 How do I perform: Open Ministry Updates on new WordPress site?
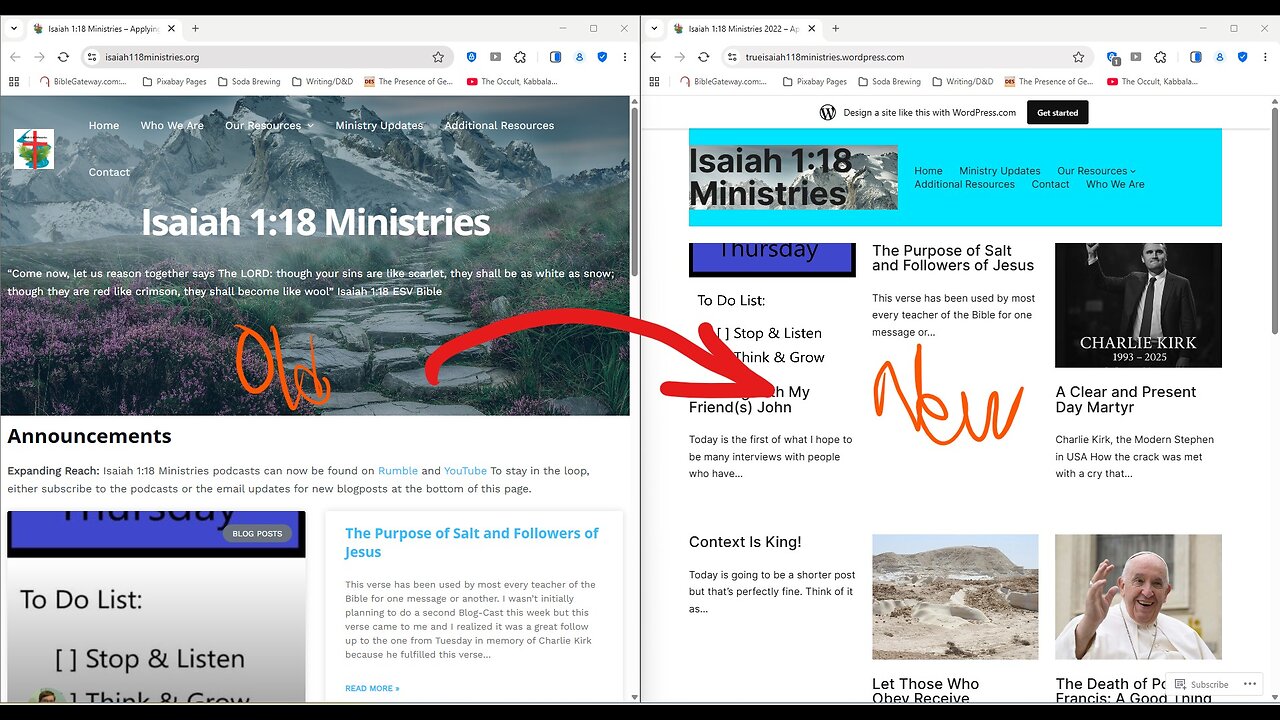[x=1000, y=171]
